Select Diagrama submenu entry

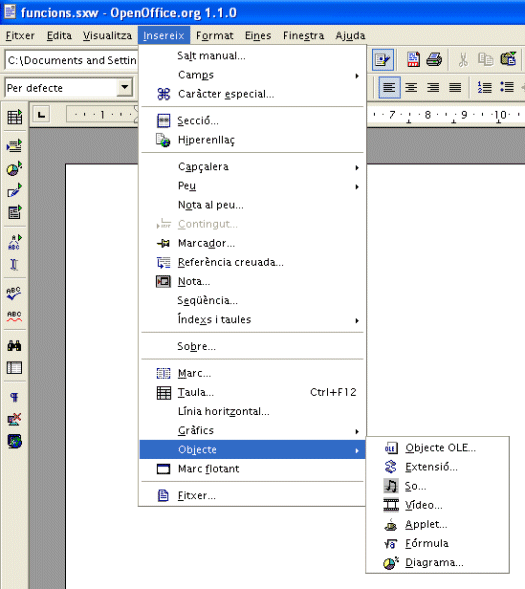(438, 563)
